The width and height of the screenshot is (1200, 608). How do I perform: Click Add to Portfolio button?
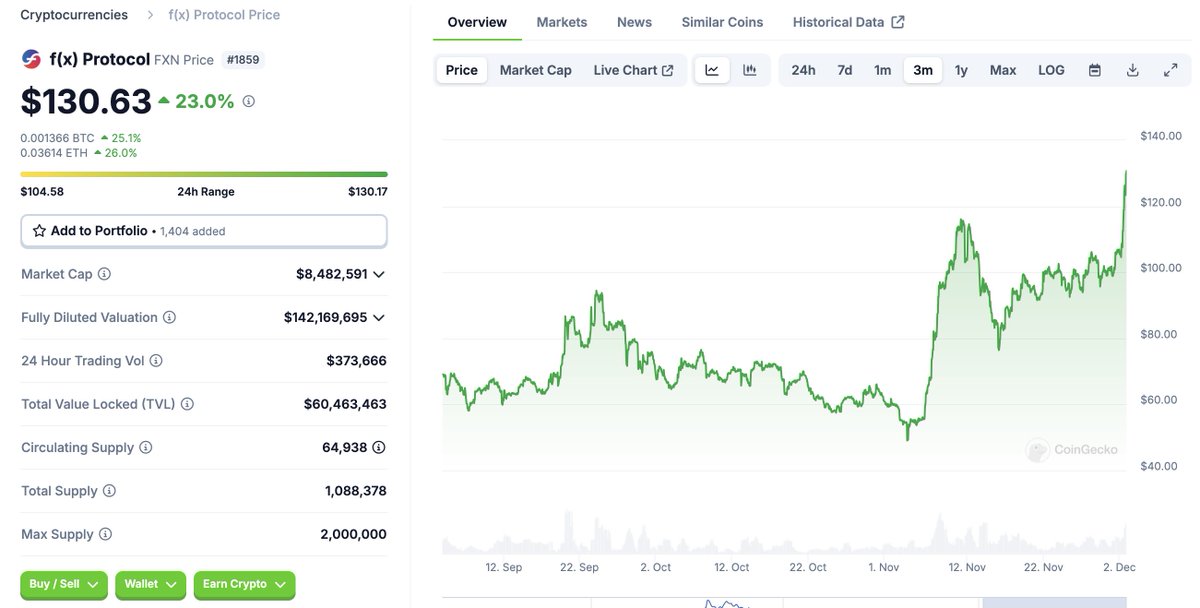[204, 231]
